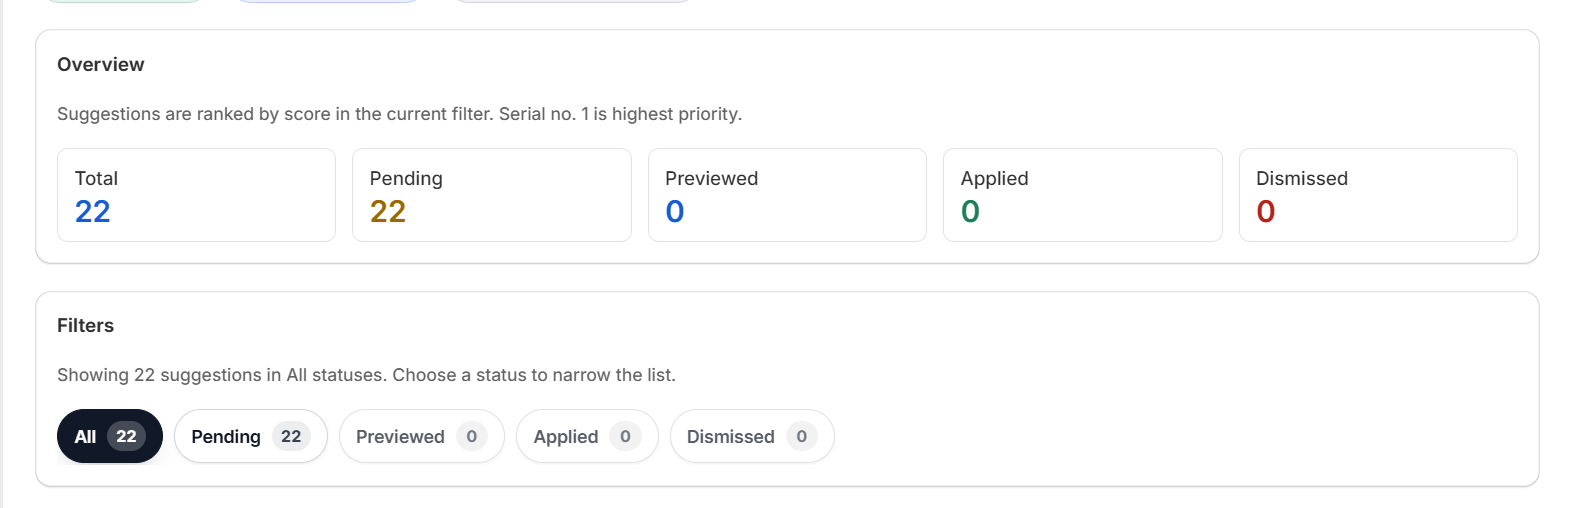Click the Overview section heading

100,64
